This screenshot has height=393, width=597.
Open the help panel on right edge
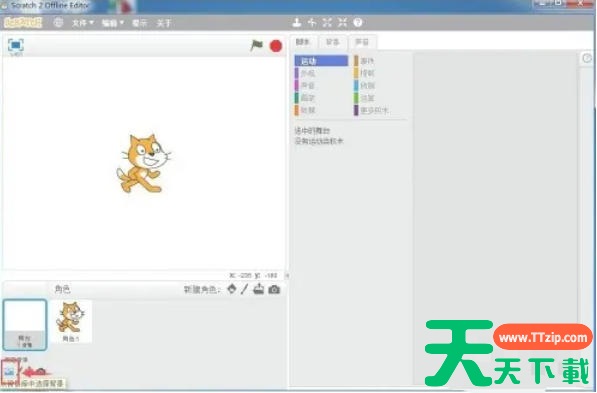[587, 58]
